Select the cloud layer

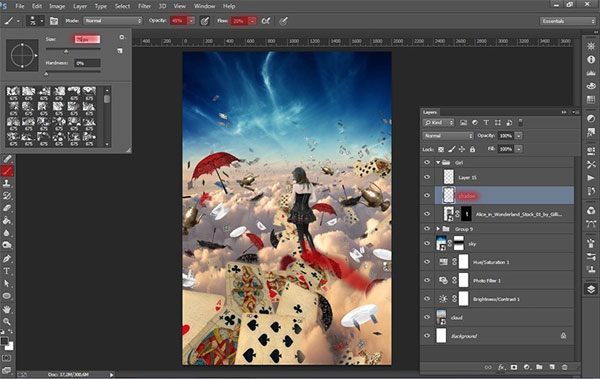504,317
